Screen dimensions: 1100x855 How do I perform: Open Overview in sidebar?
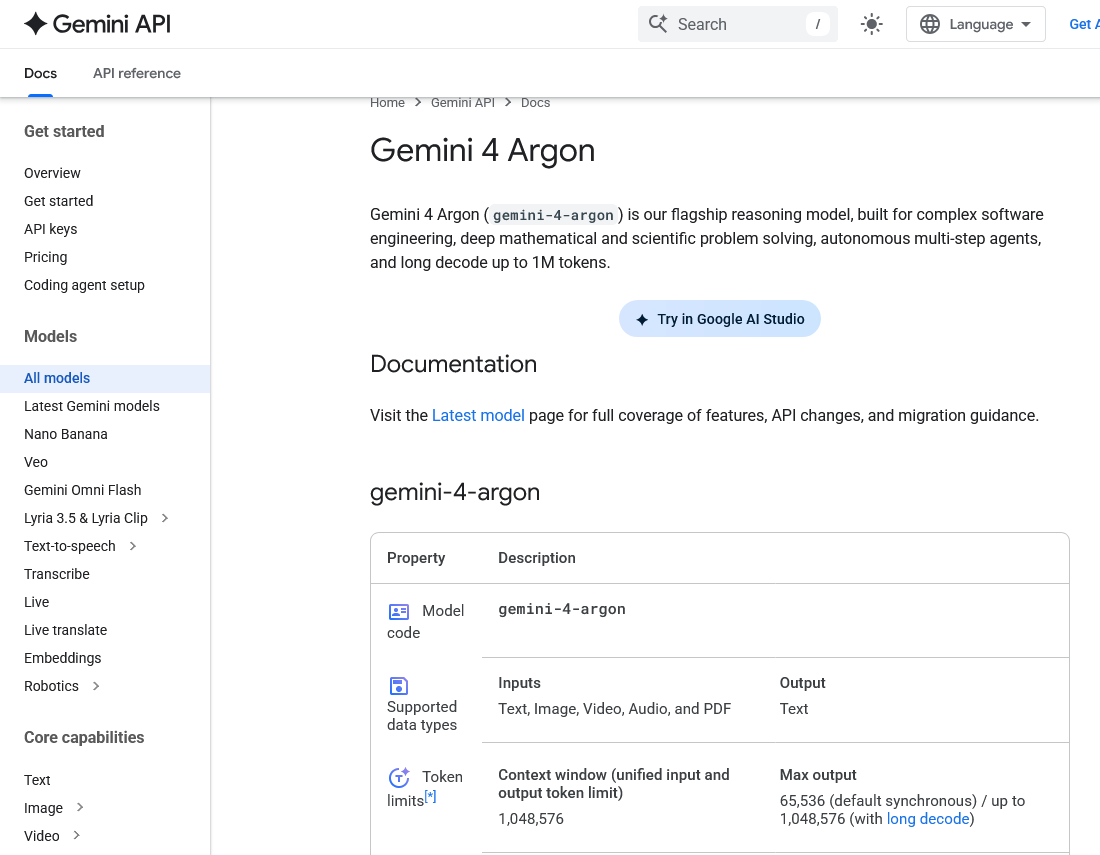[x=52, y=173]
